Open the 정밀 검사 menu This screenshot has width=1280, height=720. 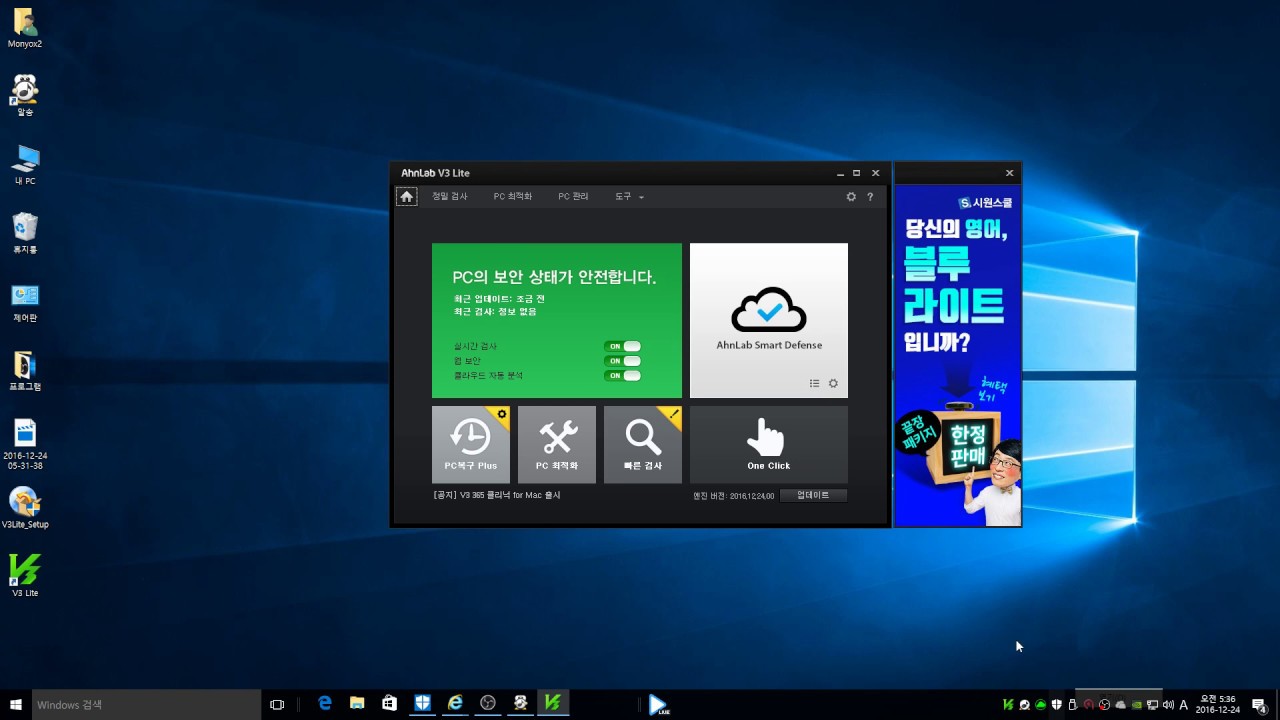point(449,197)
